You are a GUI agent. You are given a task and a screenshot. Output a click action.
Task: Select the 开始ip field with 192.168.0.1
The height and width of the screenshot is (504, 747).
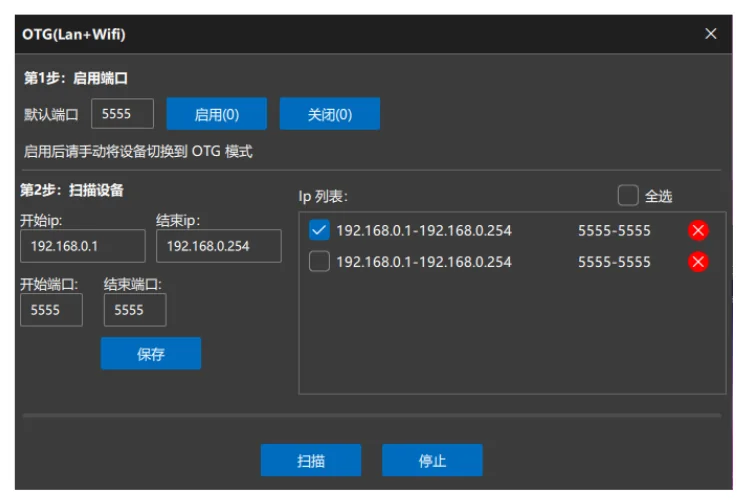83,246
